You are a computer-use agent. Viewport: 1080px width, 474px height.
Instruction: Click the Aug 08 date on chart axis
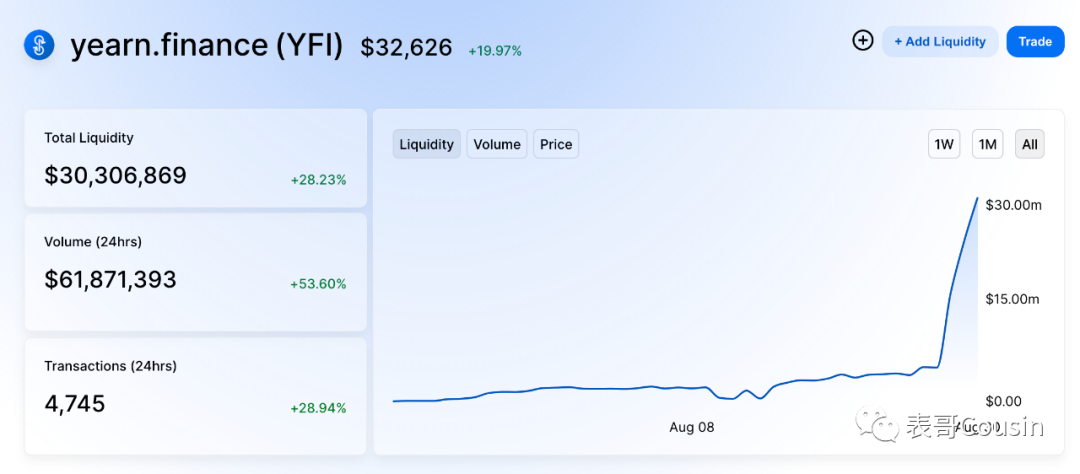pos(692,427)
